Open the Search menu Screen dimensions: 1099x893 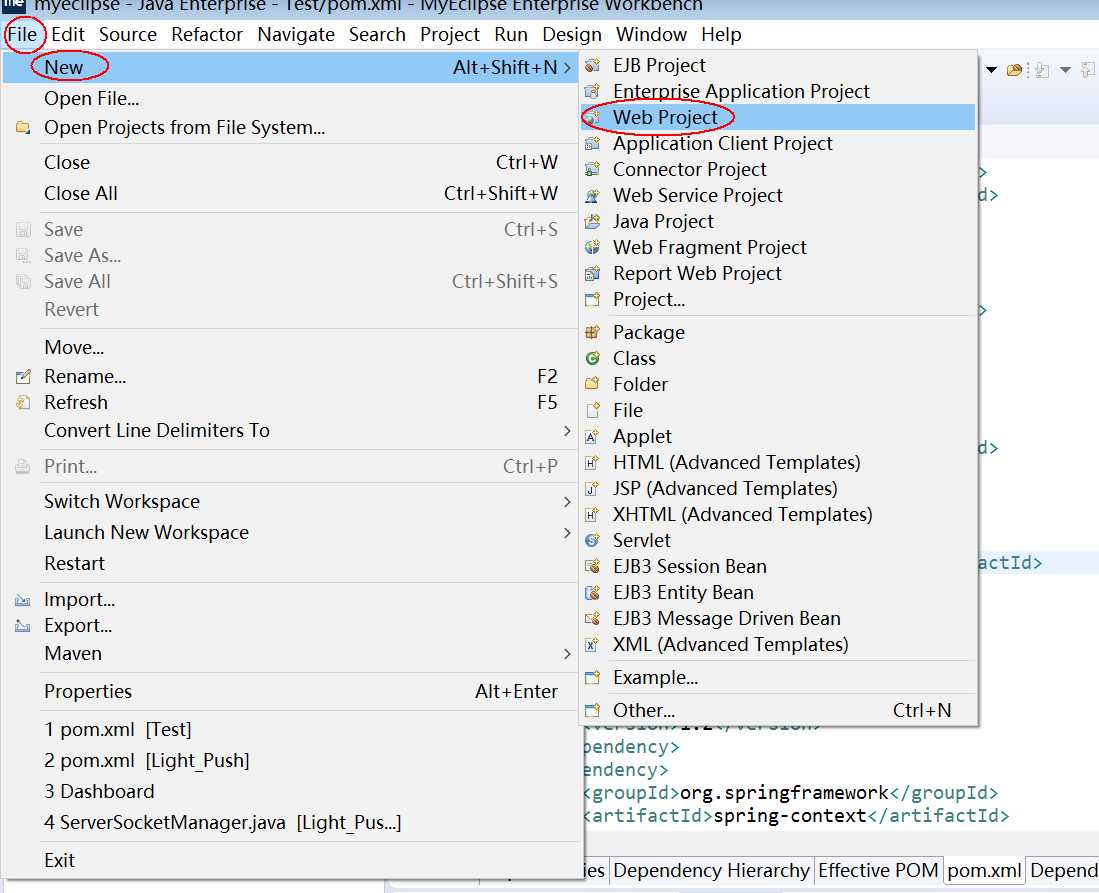377,34
